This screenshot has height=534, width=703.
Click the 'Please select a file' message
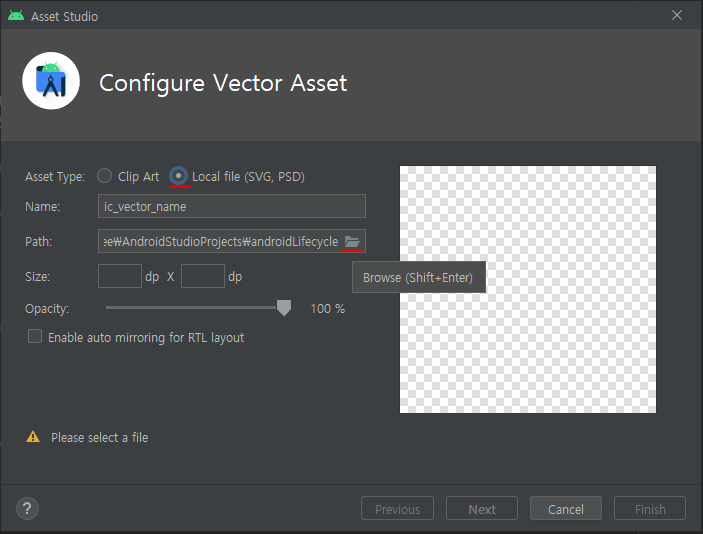tap(100, 438)
